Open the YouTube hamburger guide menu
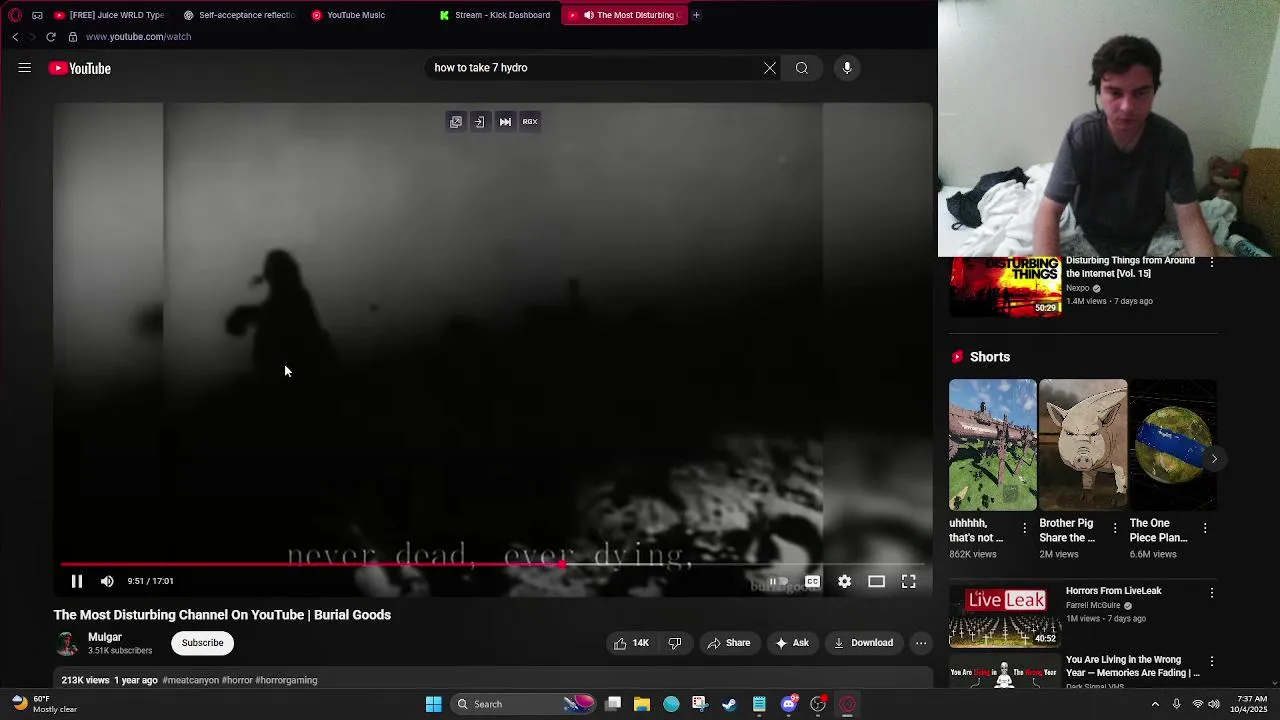This screenshot has height=720, width=1280. point(25,68)
